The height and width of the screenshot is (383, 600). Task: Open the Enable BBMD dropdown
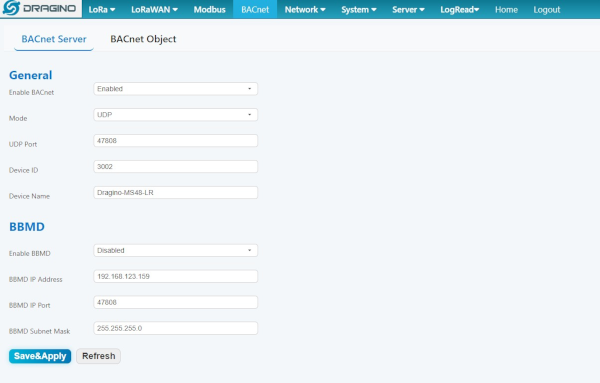[175, 251]
